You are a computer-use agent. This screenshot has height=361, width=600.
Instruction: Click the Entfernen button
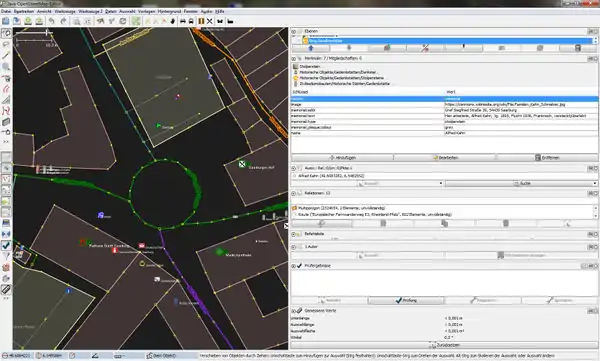547,158
